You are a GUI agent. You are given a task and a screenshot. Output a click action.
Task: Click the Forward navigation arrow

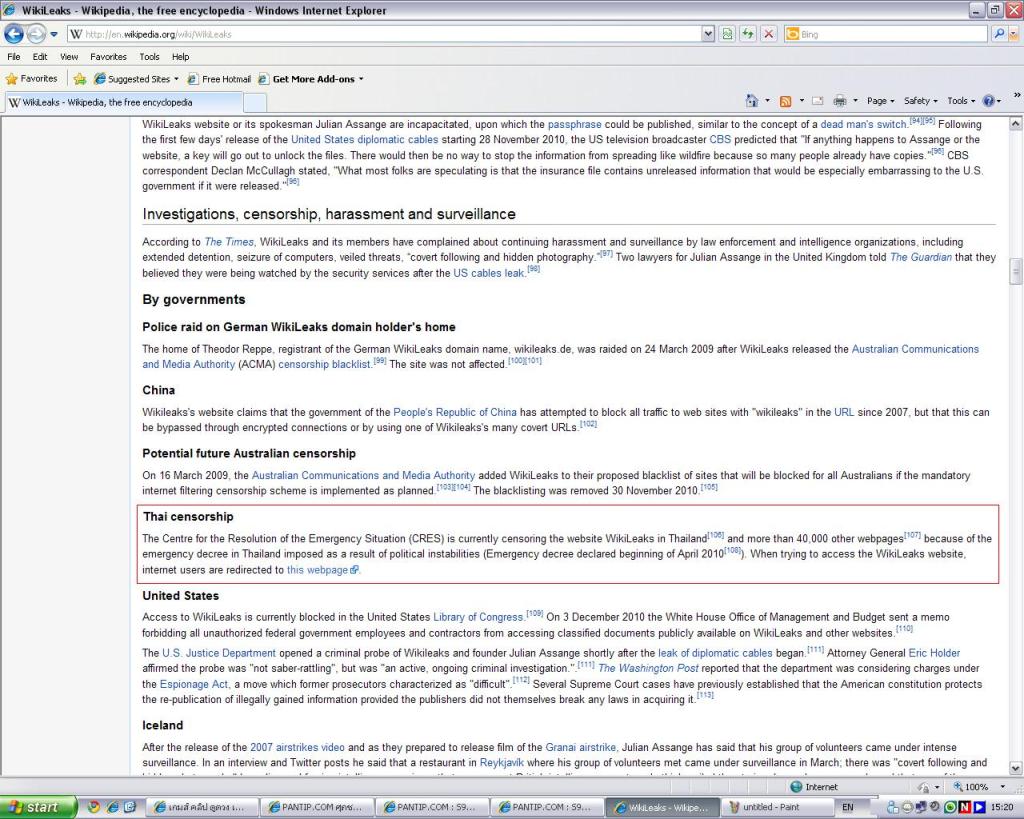point(37,33)
